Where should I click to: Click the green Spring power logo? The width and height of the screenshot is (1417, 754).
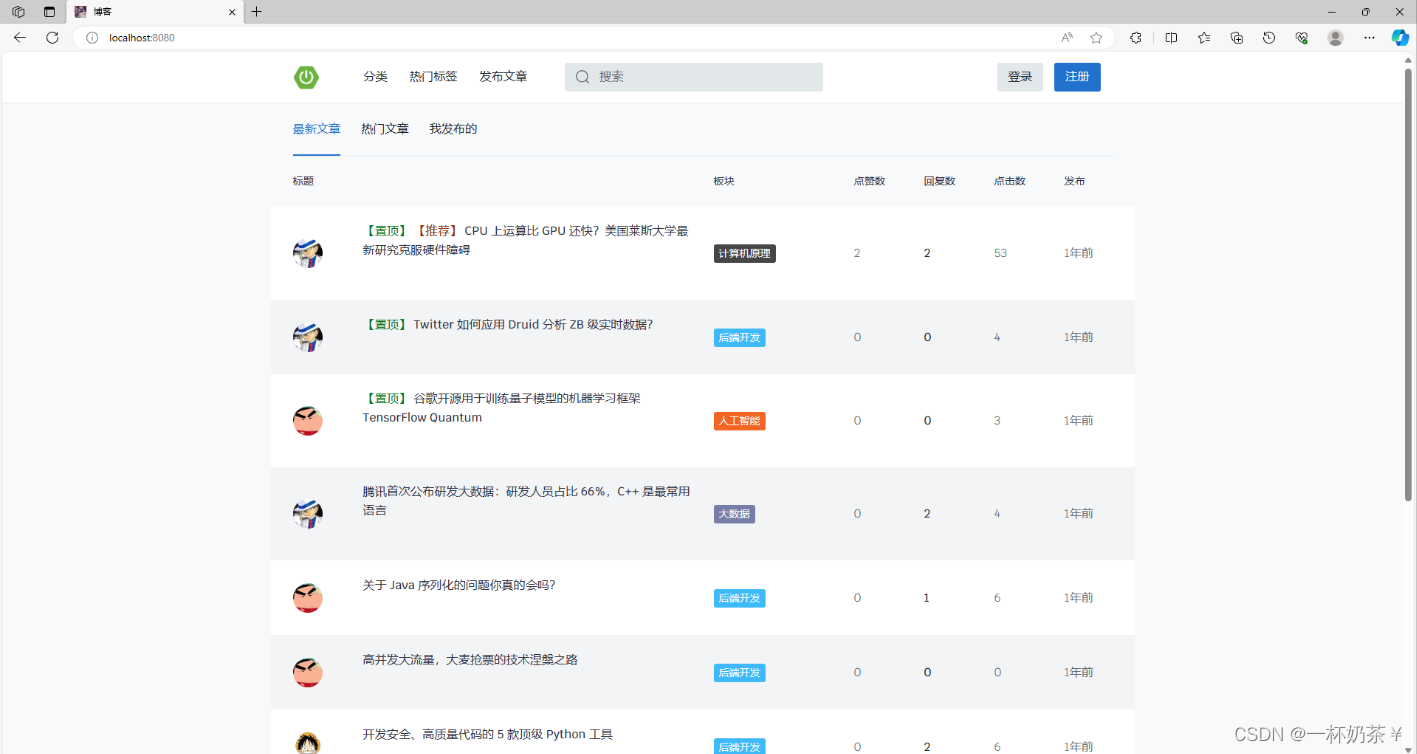pyautogui.click(x=306, y=77)
